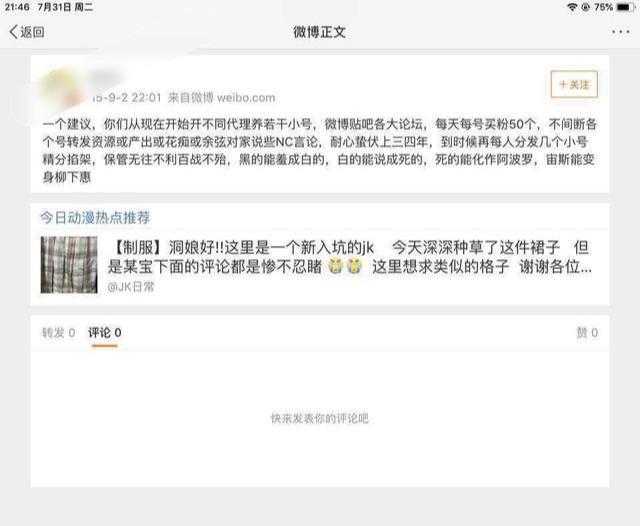Open the three-dots more options menu
Viewport: 640px width, 526px height.
[x=620, y=32]
